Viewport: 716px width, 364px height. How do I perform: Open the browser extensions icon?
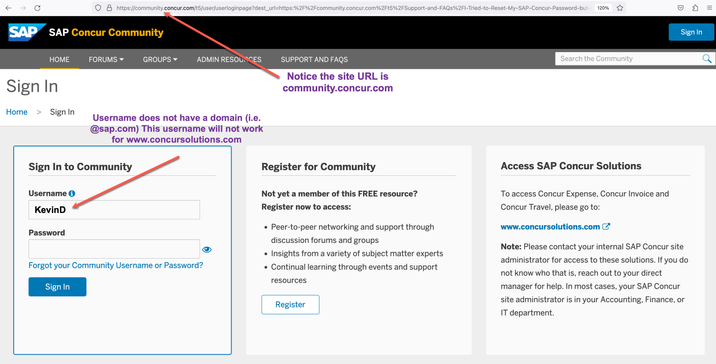695,8
